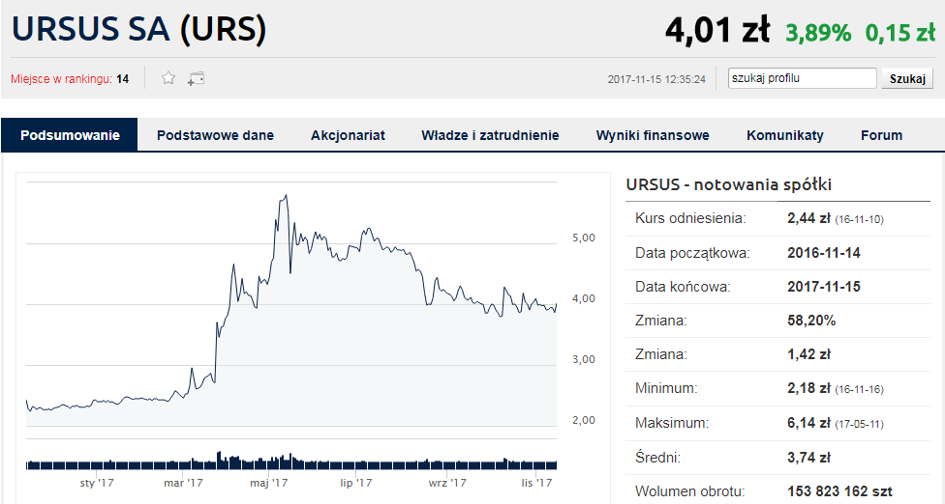945x504 pixels.
Task: Click the 3,89% percentage change value
Action: click(818, 33)
